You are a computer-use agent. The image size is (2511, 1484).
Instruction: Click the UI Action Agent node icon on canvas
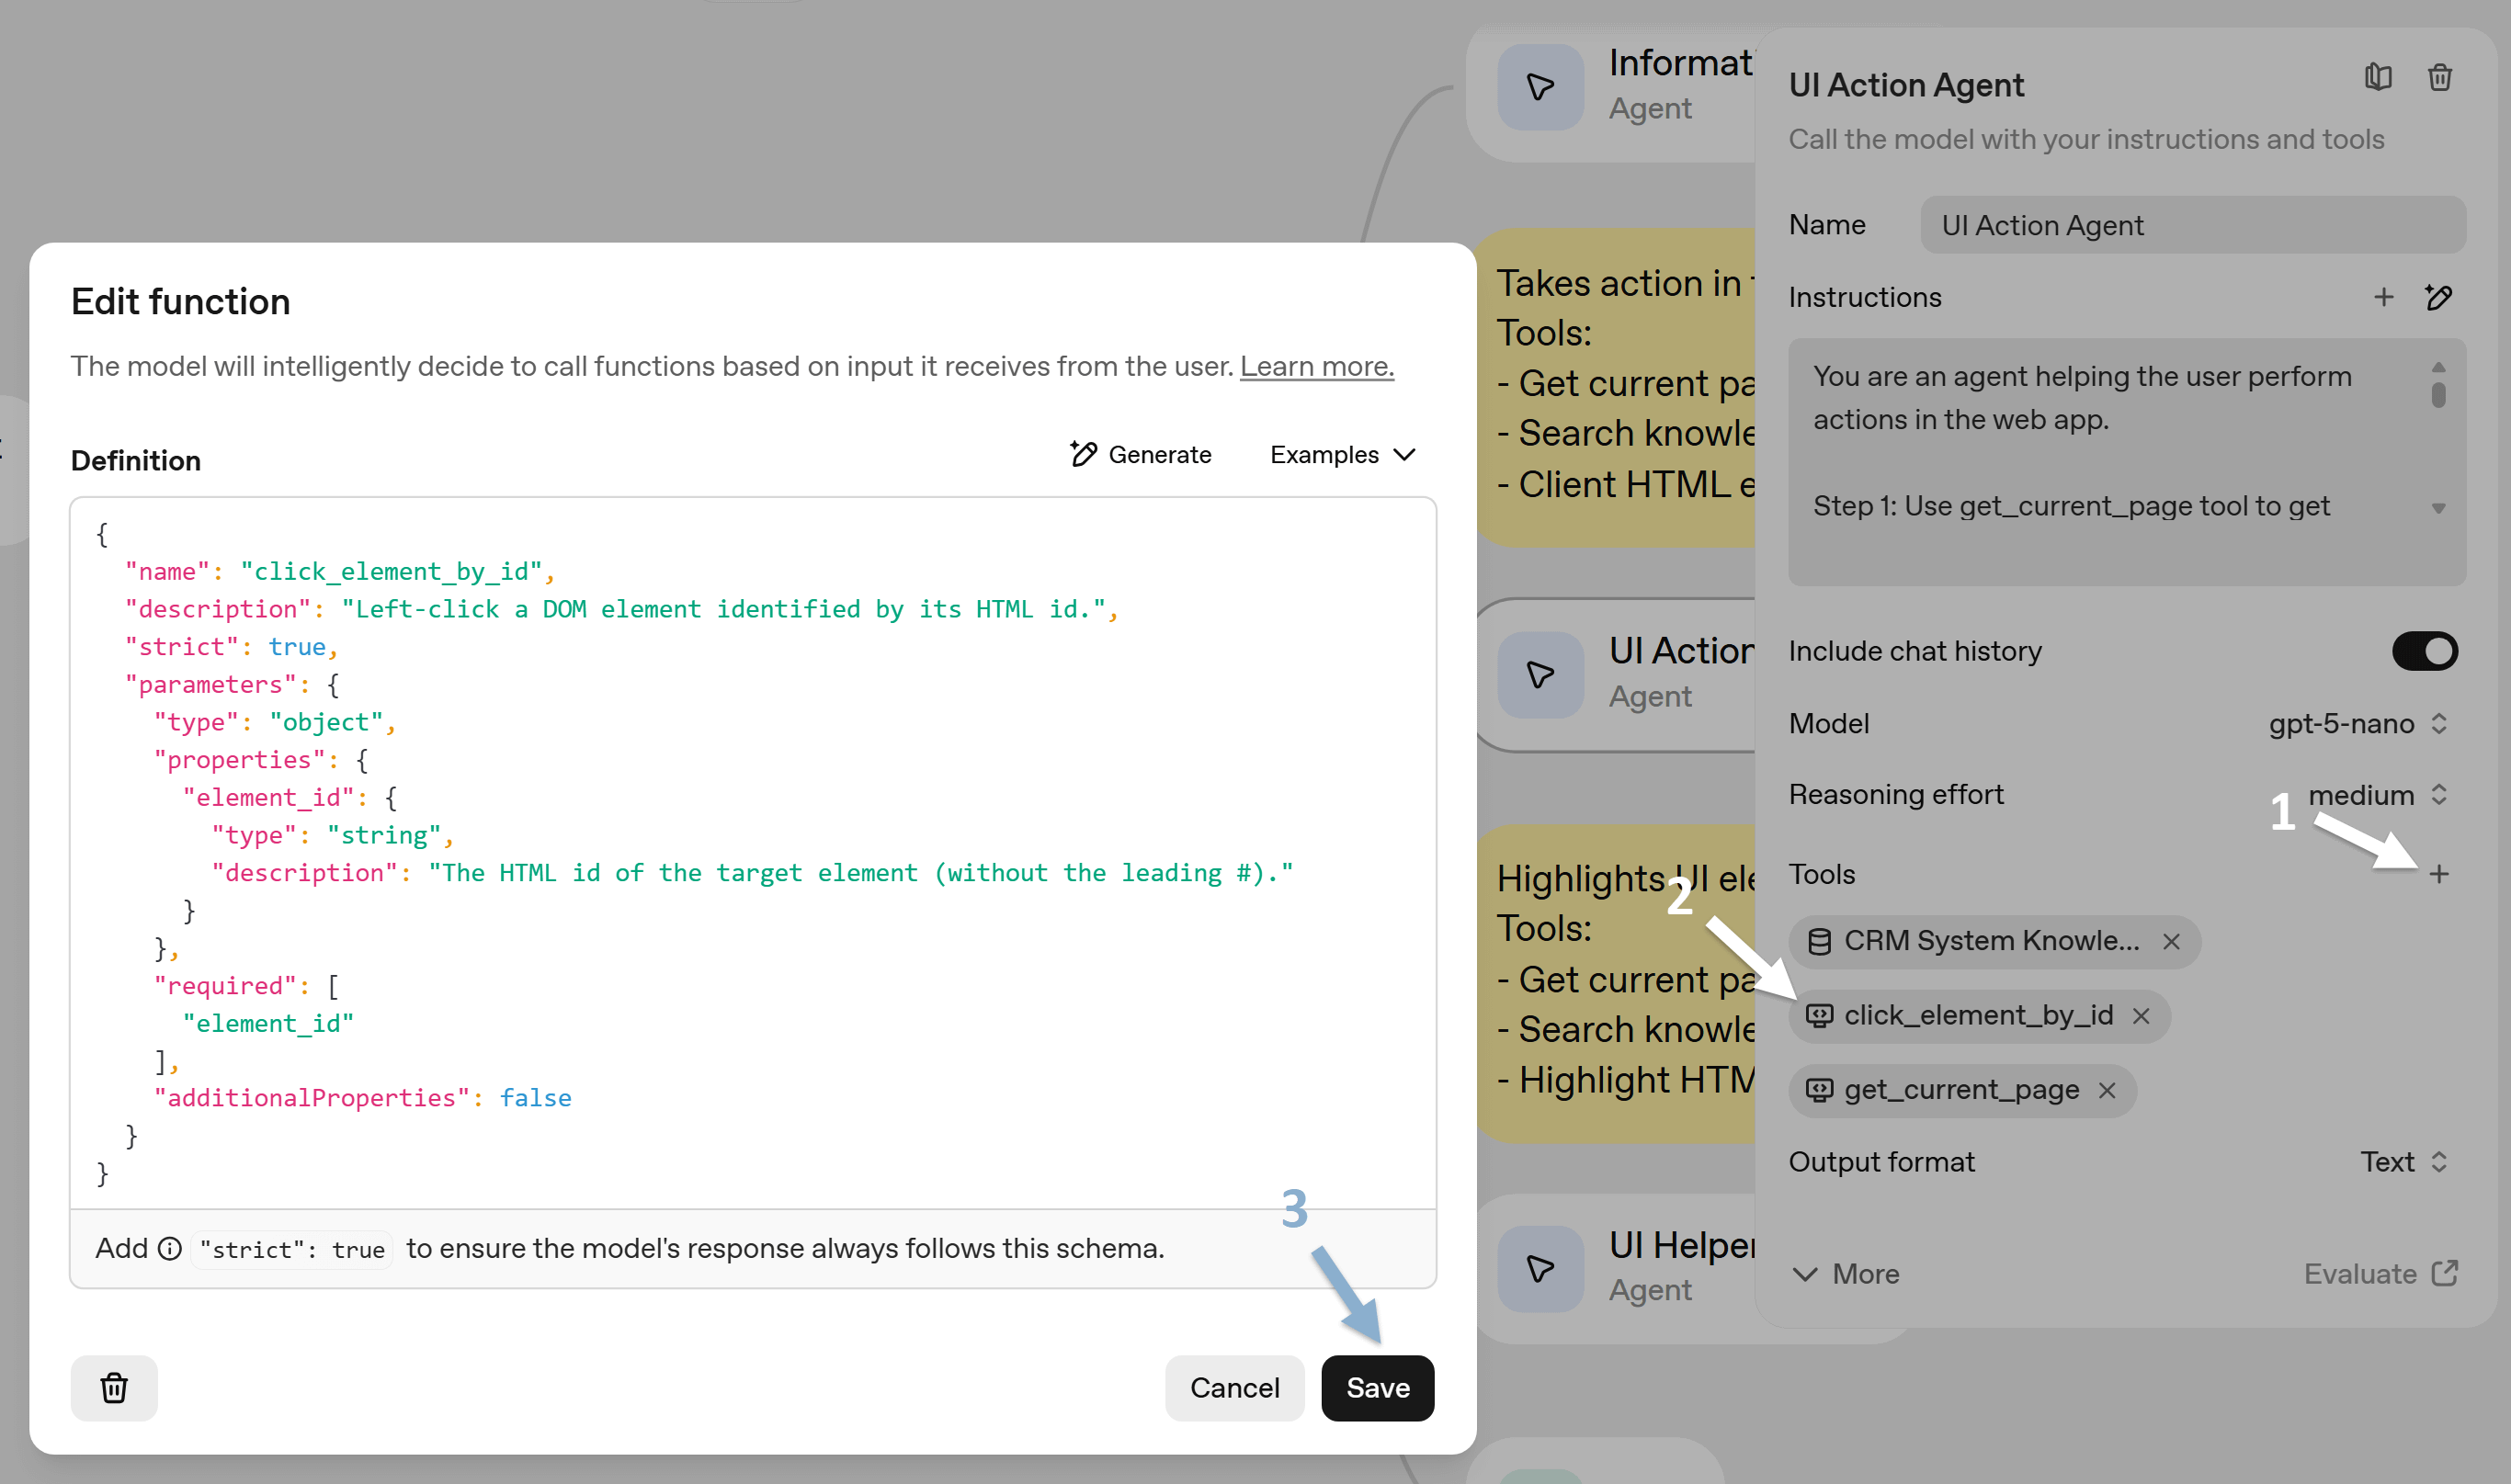pyautogui.click(x=1540, y=675)
